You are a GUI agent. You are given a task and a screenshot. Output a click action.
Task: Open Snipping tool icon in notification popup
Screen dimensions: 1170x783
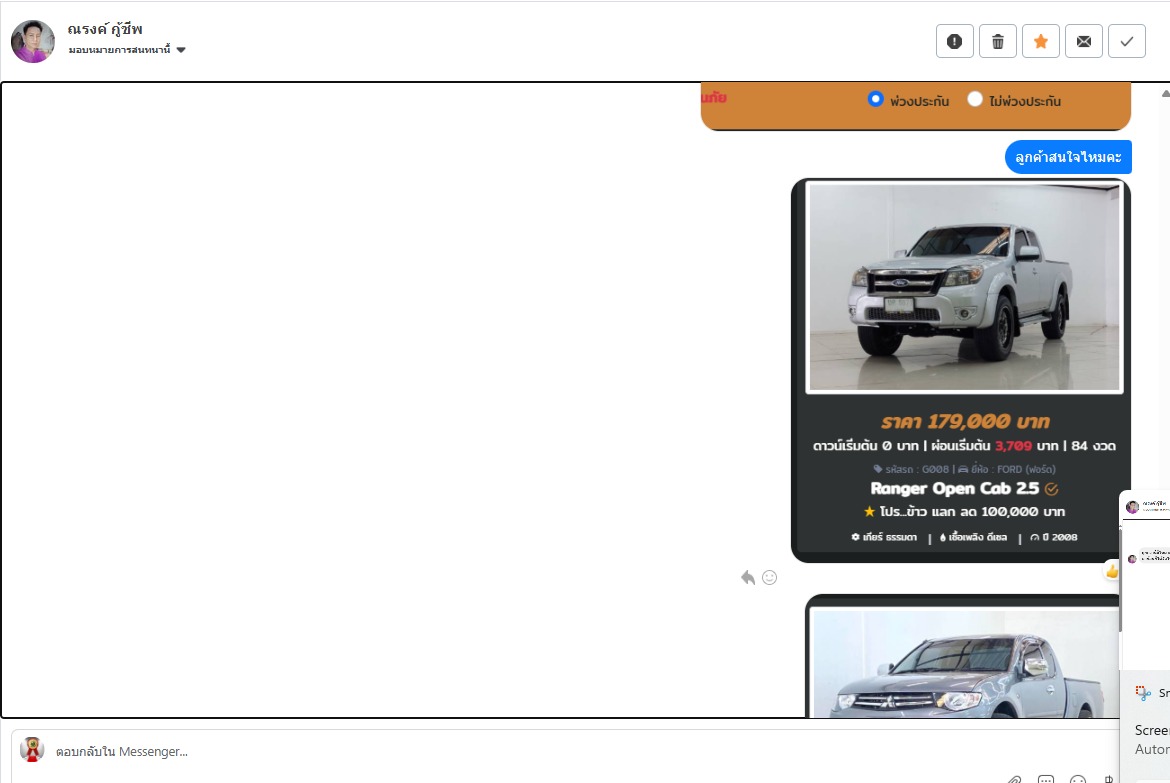pyautogui.click(x=1143, y=693)
